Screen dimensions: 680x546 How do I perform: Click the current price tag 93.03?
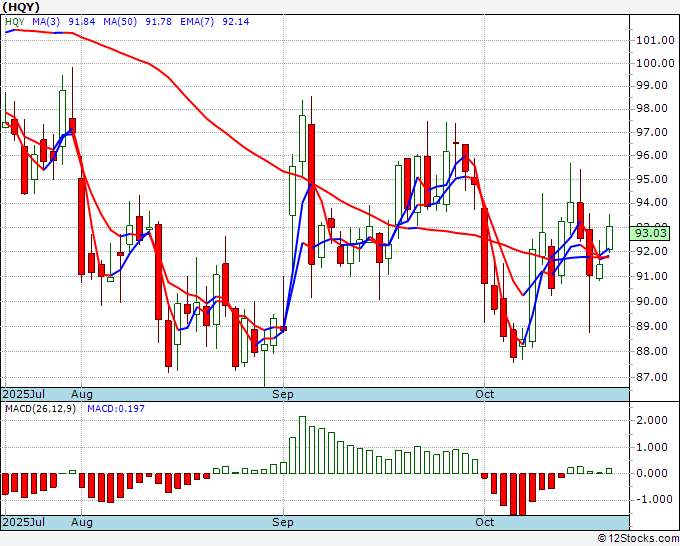651,233
